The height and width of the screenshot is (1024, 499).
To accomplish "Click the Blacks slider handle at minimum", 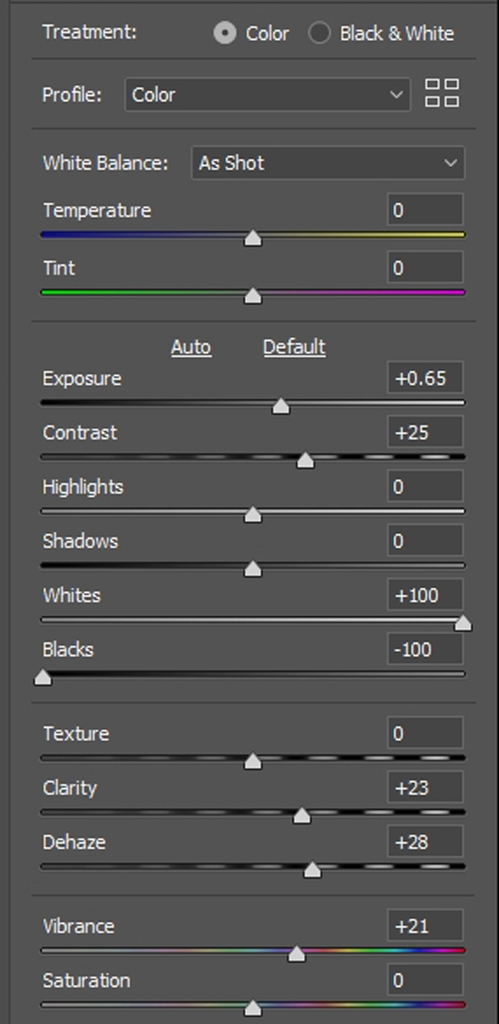I will click(x=42, y=677).
